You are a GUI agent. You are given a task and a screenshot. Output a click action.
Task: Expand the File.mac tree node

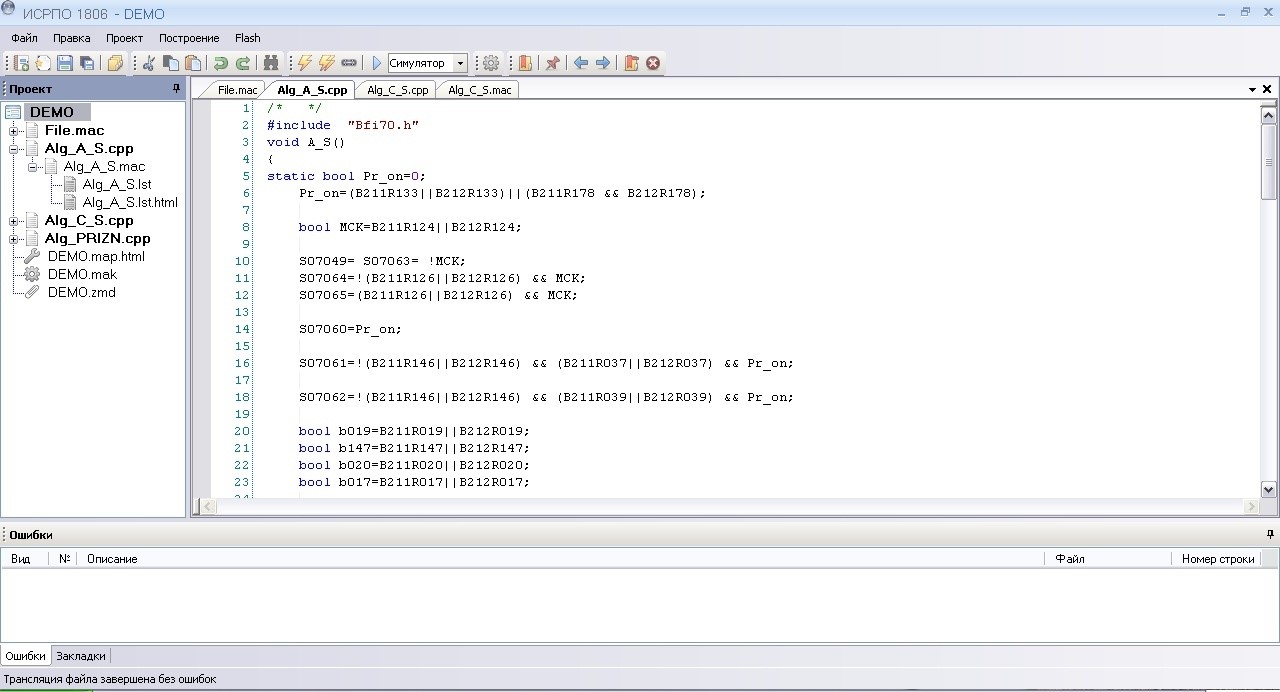14,131
